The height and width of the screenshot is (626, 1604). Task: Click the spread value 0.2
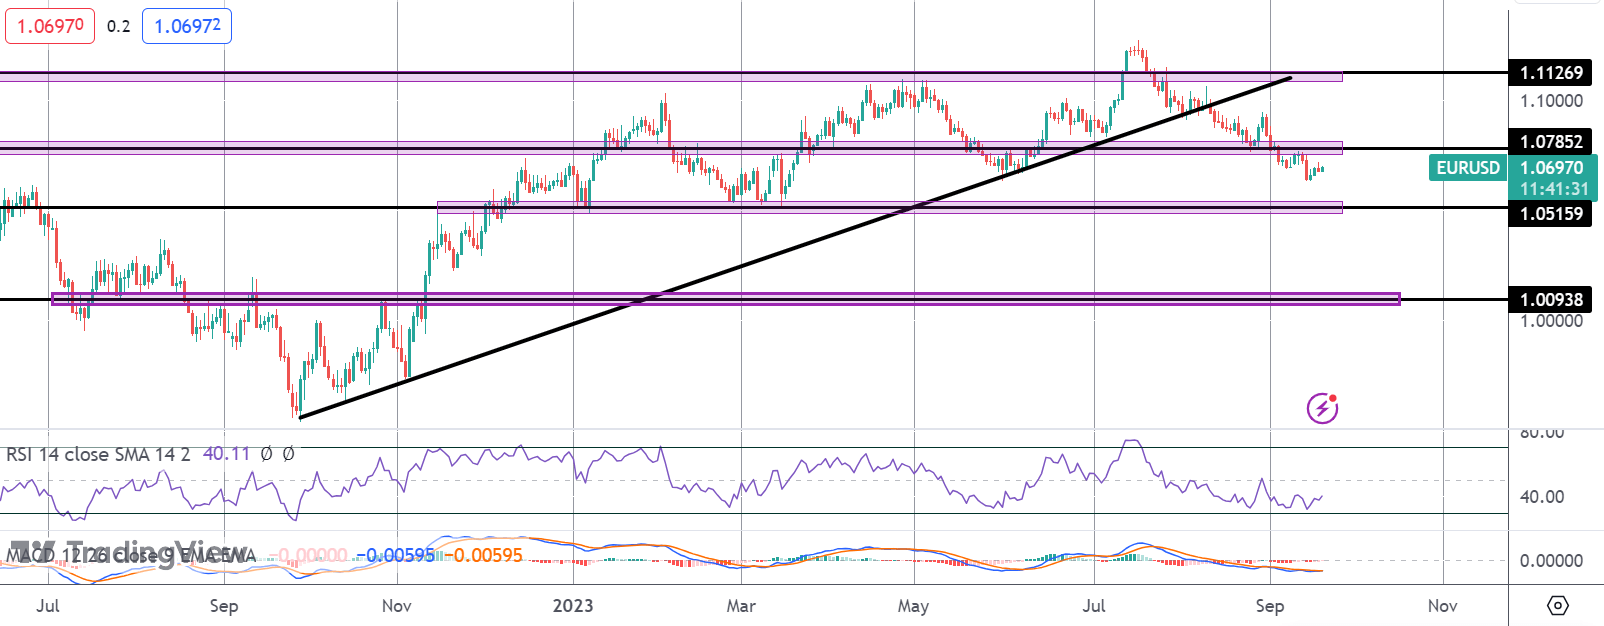[119, 26]
